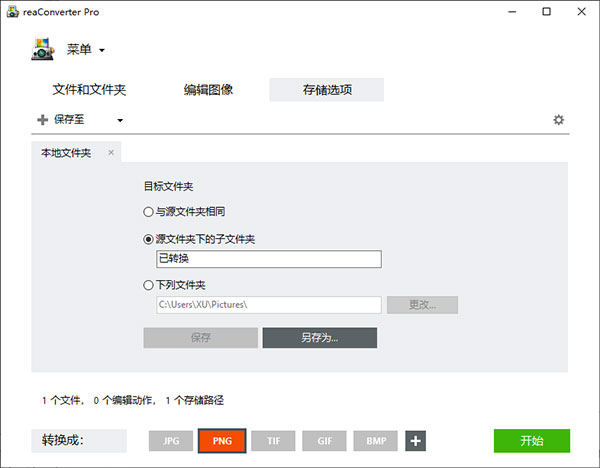Click the 另存为... button
Screen dimensions: 600x468
coord(320,338)
